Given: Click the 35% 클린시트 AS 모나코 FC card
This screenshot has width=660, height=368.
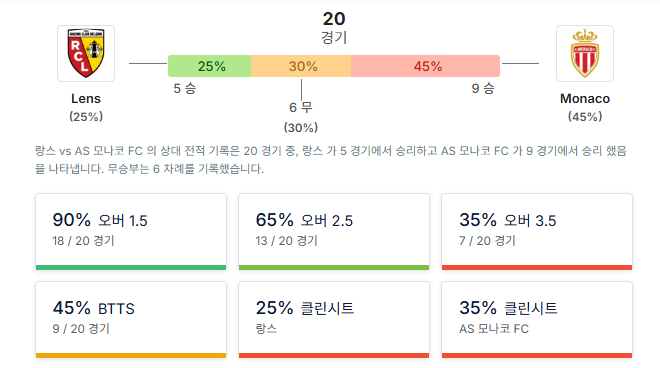Looking at the screenshot, I should (537, 320).
